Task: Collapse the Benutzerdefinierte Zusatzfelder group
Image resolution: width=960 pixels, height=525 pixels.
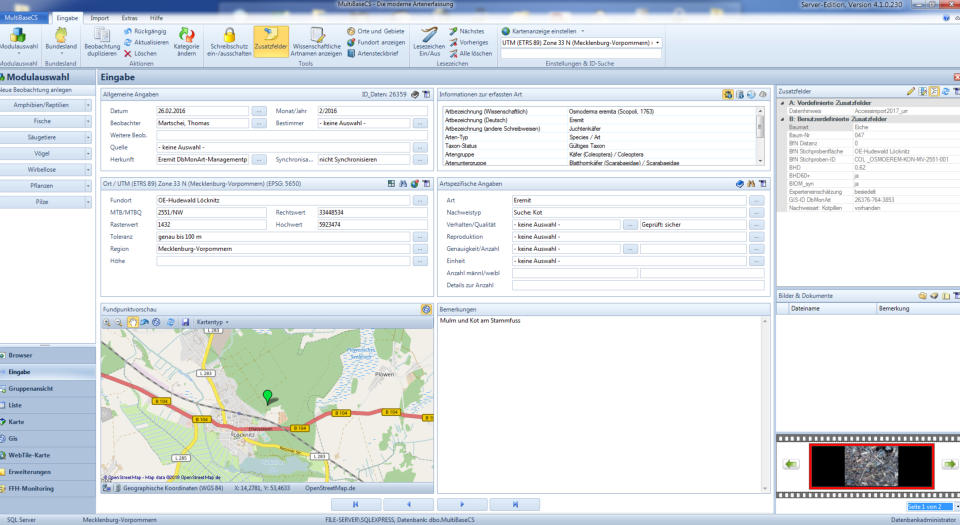Action: pyautogui.click(x=781, y=119)
